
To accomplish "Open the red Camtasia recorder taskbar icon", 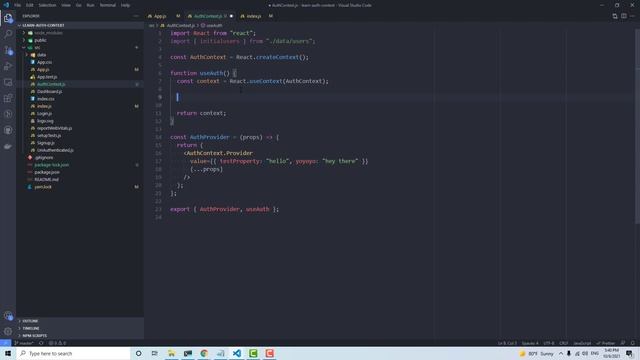I will click(269, 353).
